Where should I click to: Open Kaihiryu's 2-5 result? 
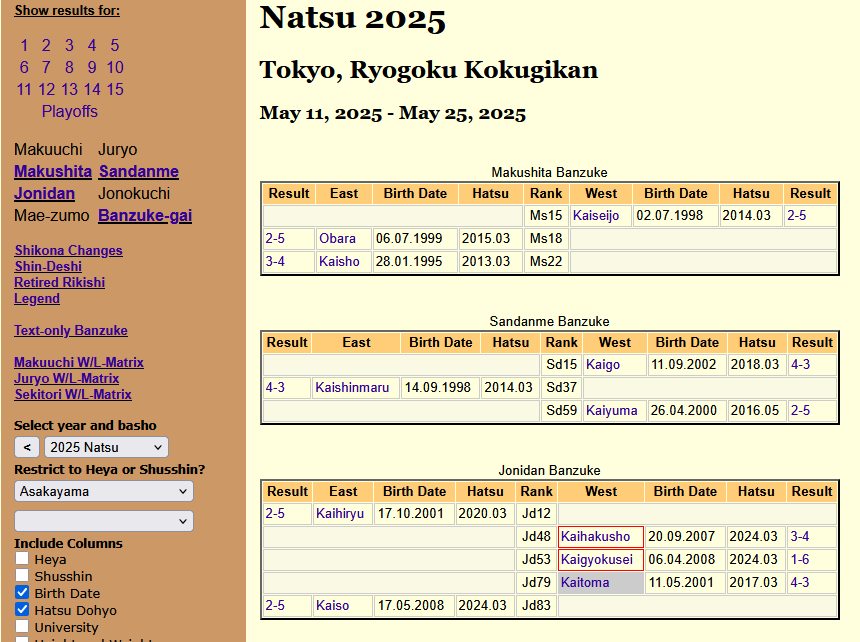275,514
